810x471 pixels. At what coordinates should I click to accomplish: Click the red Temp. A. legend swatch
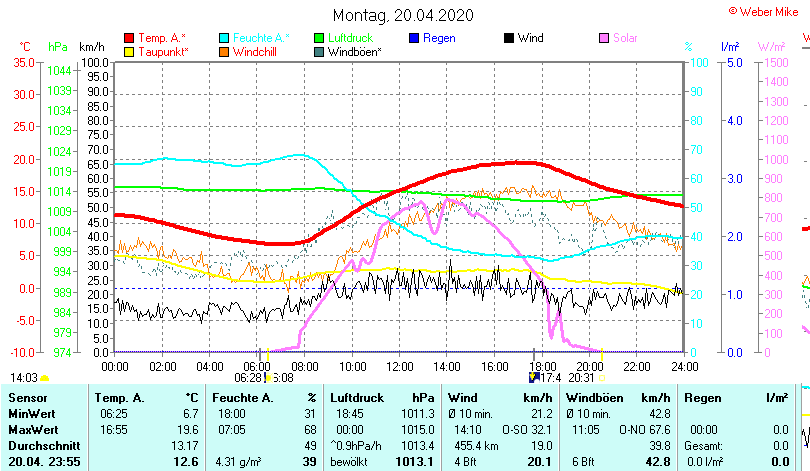(x=128, y=38)
